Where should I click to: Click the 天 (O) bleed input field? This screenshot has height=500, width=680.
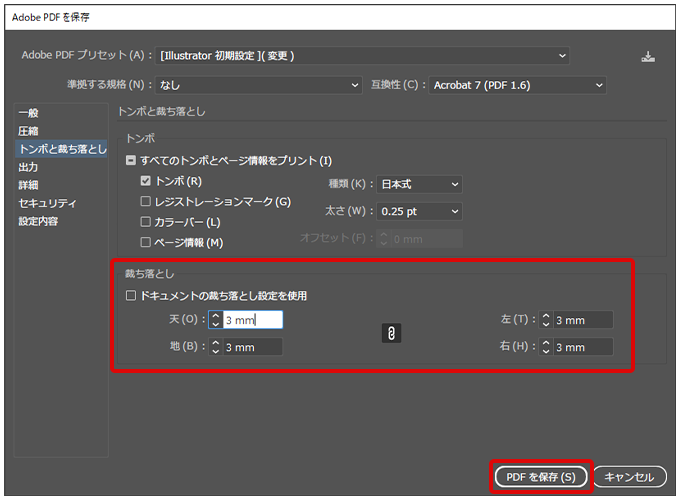click(x=253, y=320)
